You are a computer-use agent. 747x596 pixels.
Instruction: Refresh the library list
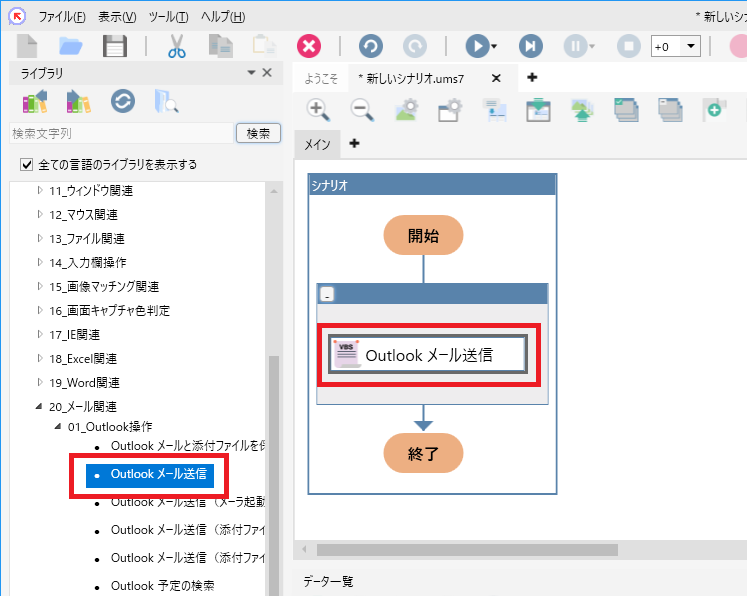pos(123,101)
